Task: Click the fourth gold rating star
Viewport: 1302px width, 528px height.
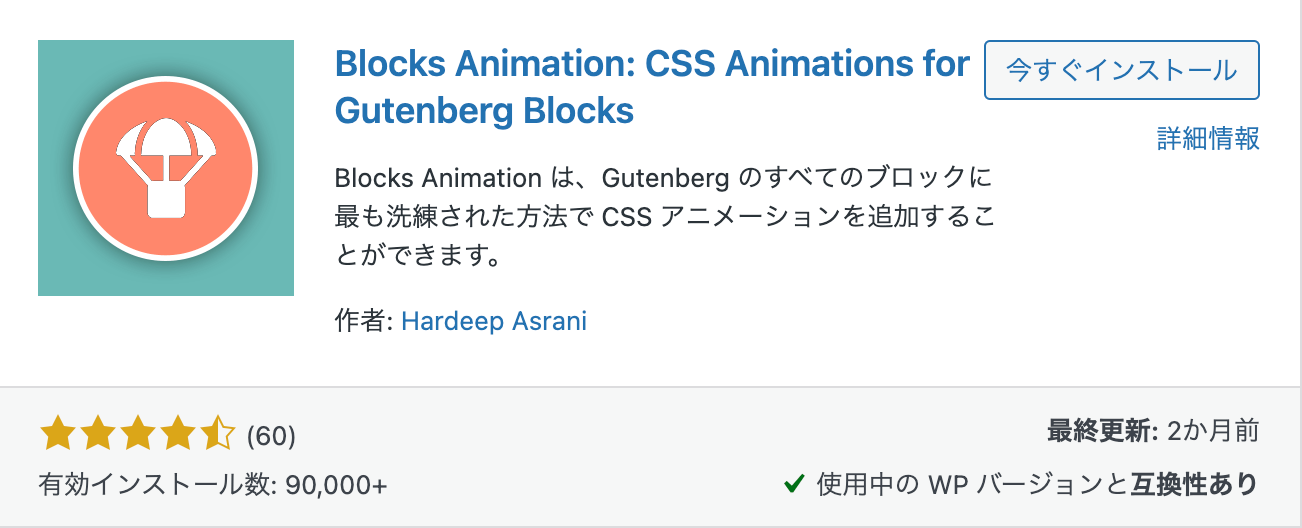Action: [177, 435]
